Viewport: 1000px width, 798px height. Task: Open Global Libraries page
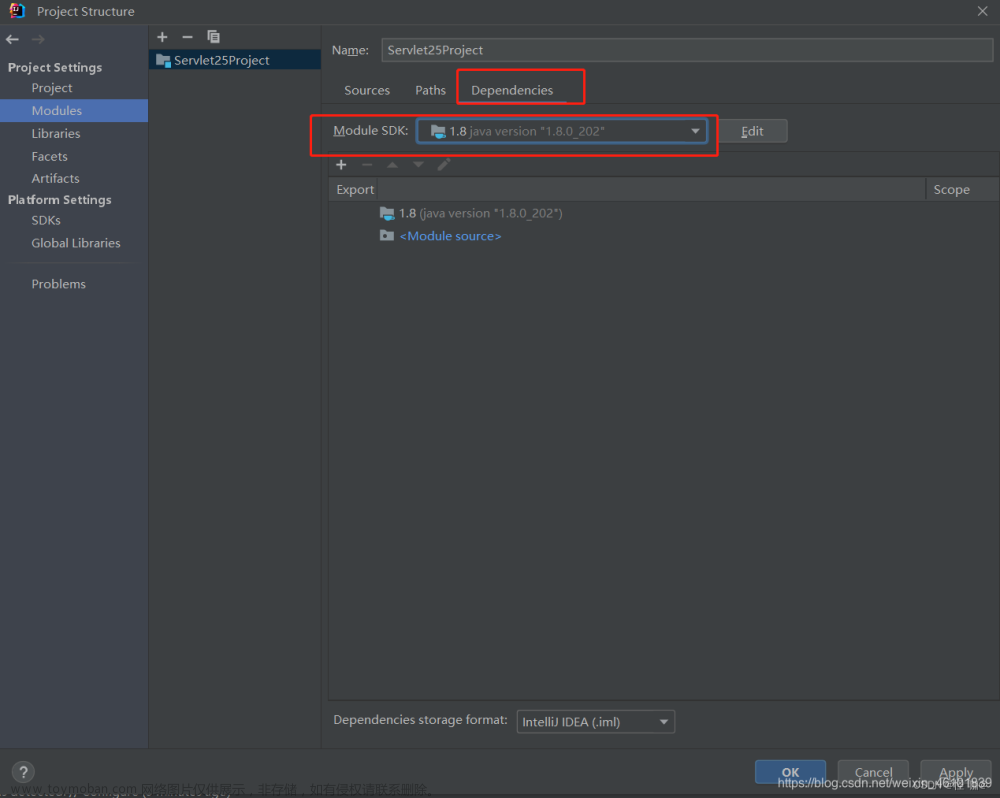click(x=76, y=243)
